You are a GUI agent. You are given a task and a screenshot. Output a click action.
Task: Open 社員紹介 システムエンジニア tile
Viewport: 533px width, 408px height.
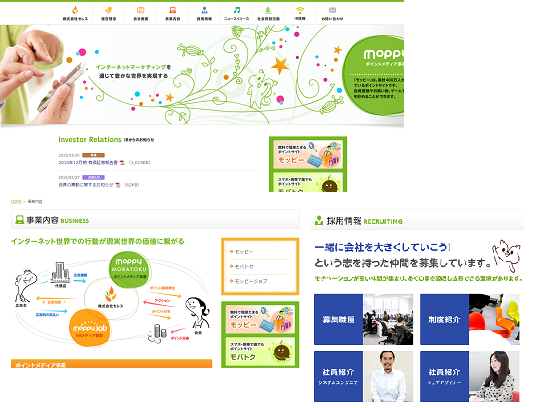pos(363,377)
